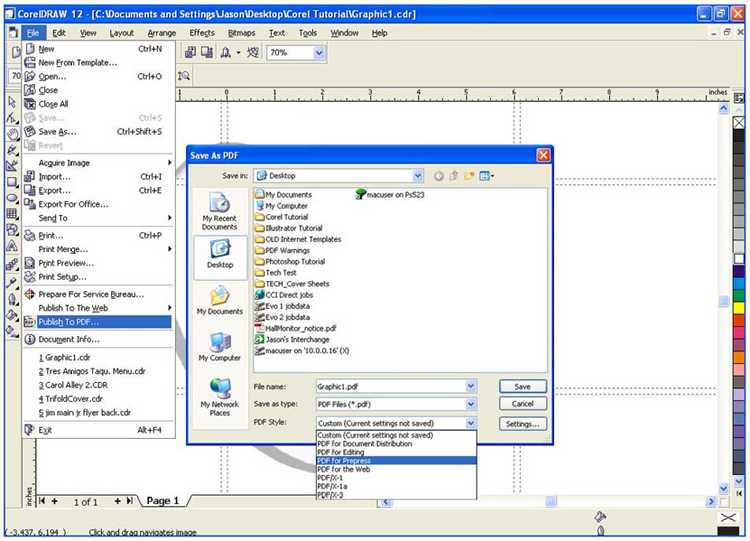Open the 70% zoom level dropdown
Viewport: 750px width, 541px height.
click(x=319, y=53)
